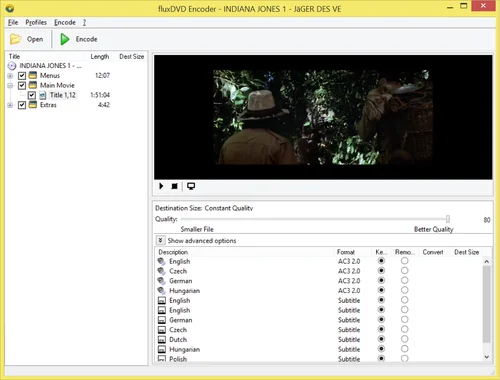The height and width of the screenshot is (380, 500).
Task: Click the Open folder icon in toolbar
Action: click(15, 39)
